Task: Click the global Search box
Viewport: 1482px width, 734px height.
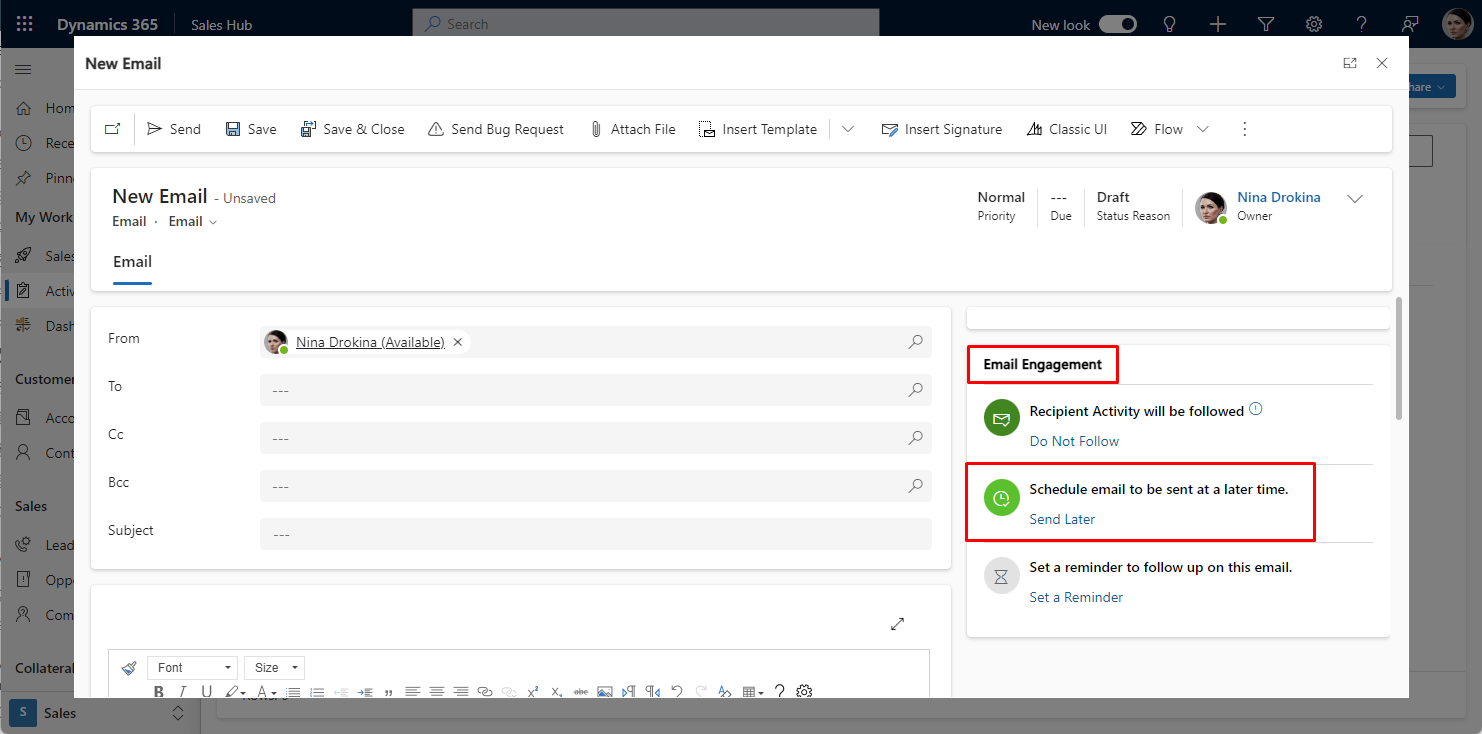Action: [x=646, y=23]
